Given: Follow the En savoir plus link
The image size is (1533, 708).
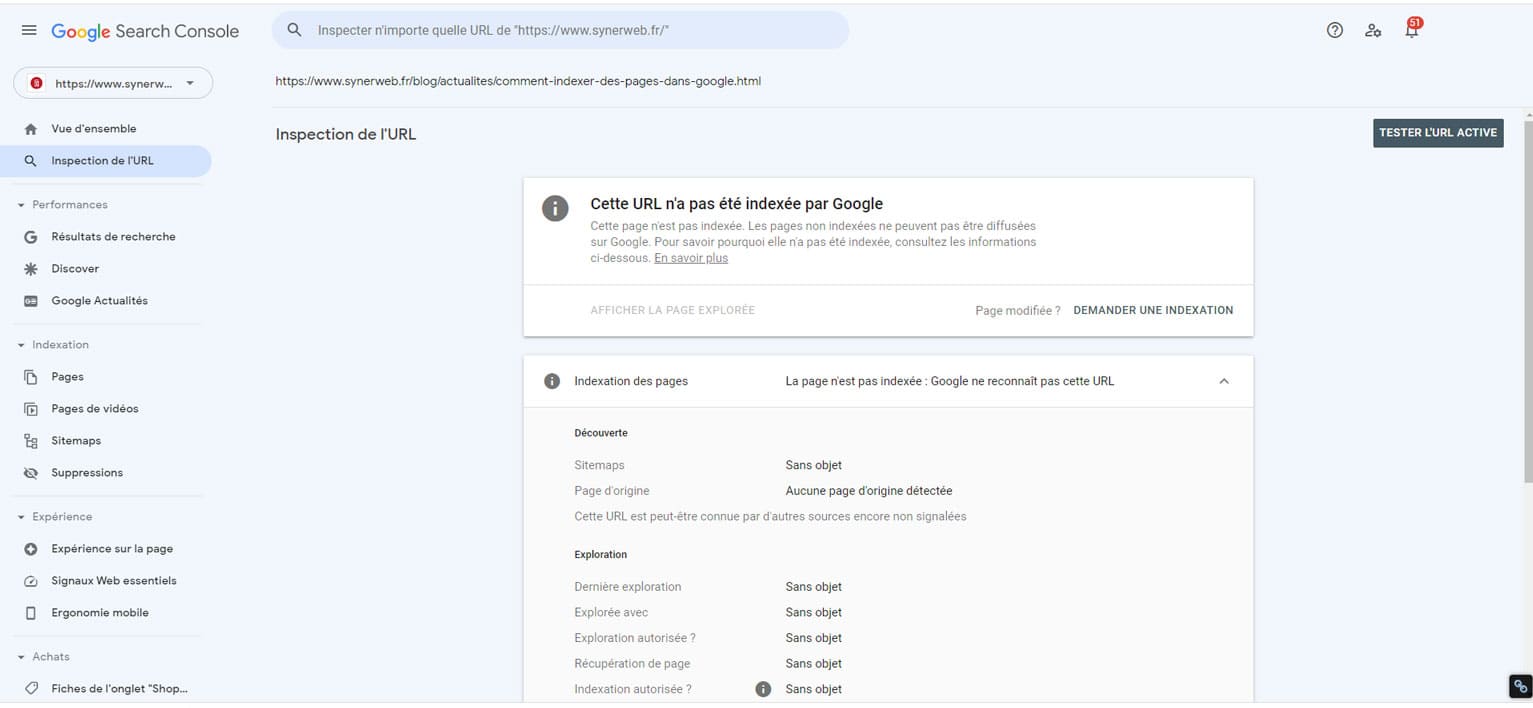Looking at the screenshot, I should pyautogui.click(x=691, y=258).
